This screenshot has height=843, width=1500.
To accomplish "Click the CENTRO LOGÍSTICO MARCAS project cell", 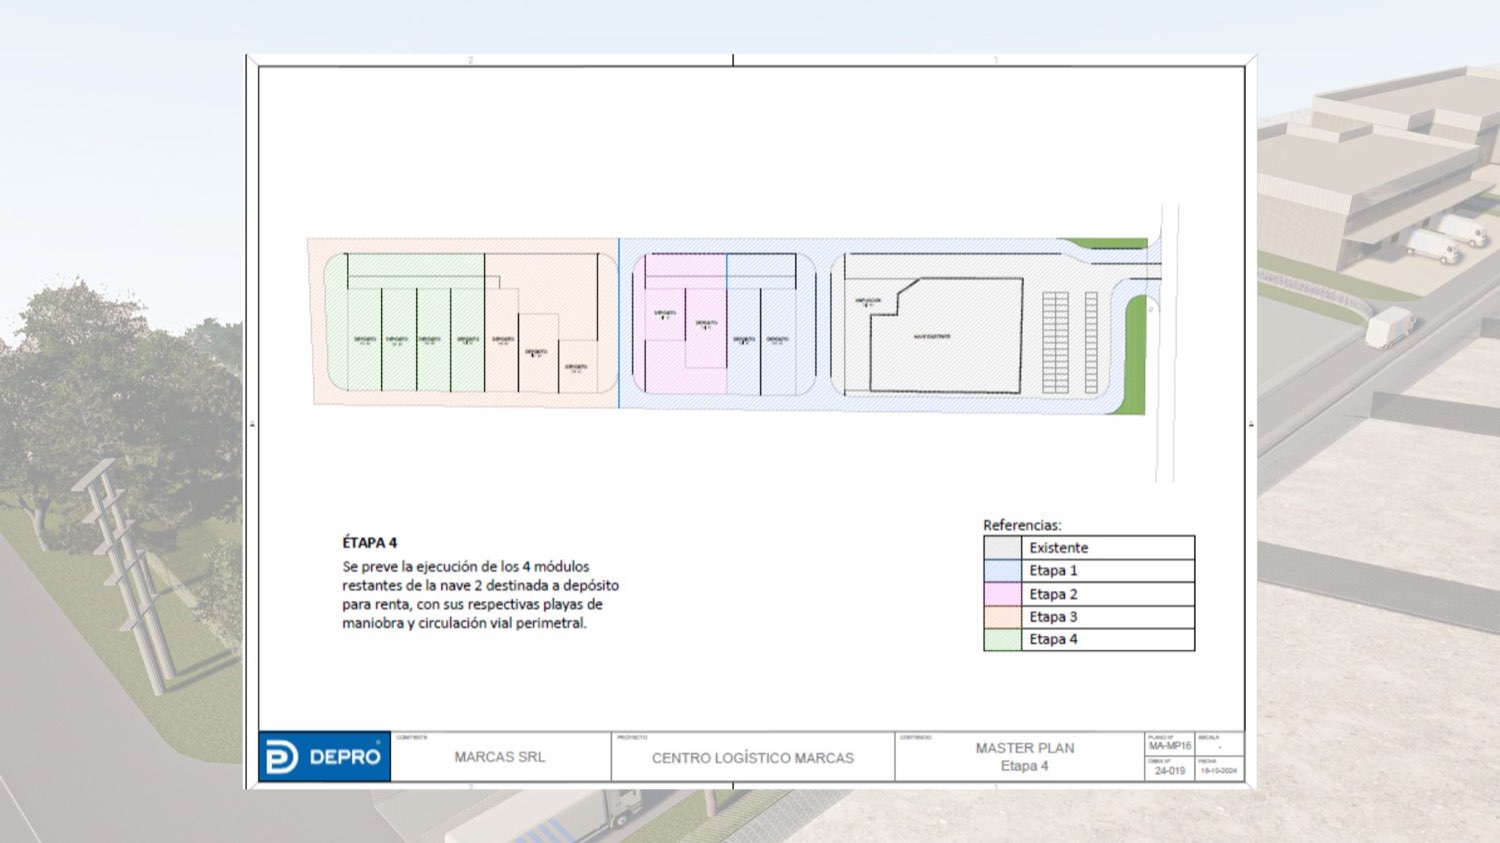I will (753, 757).
